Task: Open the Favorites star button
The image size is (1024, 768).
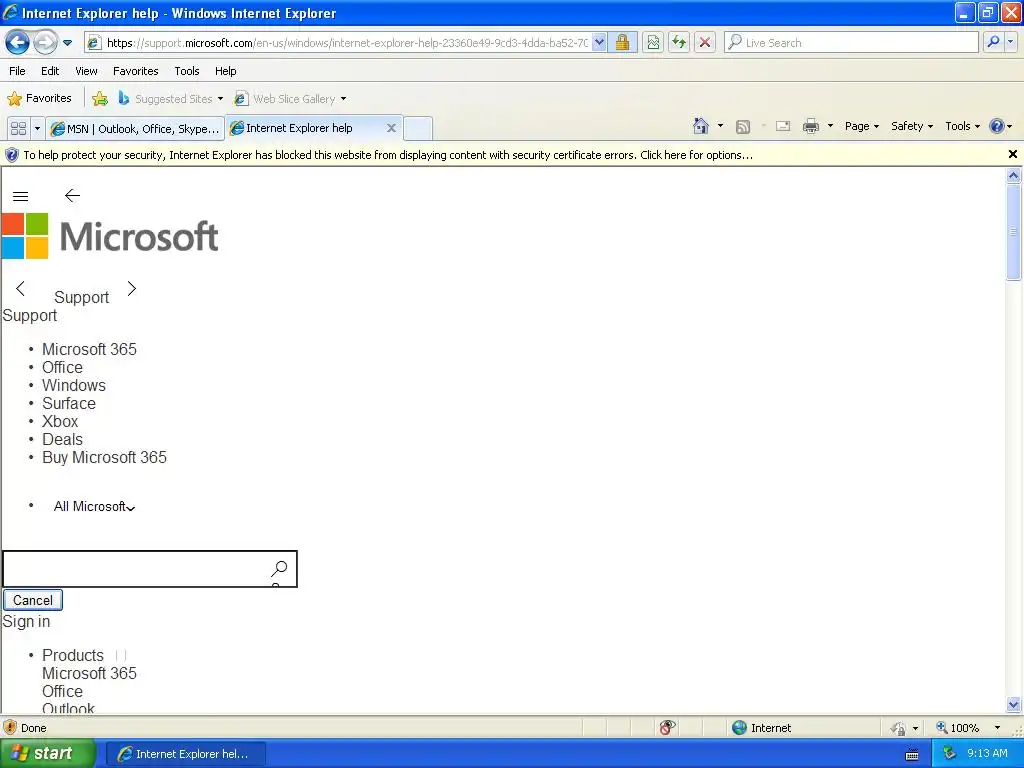Action: click(39, 99)
